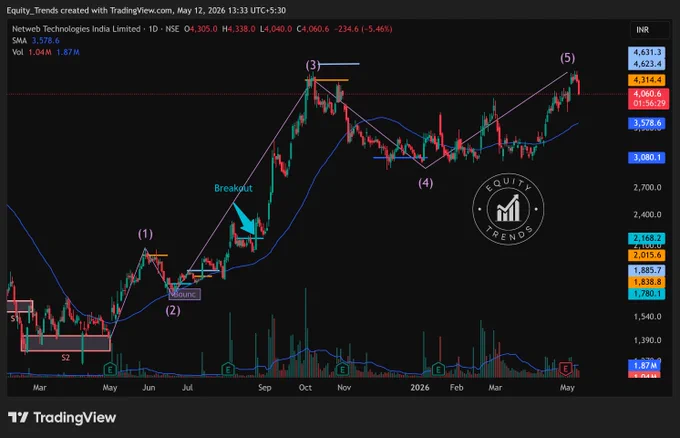Click the Jul label on time axis
680x438 pixels.
[x=187, y=388]
